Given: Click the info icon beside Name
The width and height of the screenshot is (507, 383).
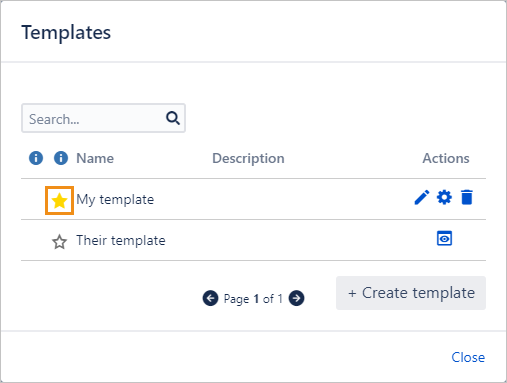Looking at the screenshot, I should pos(61,158).
